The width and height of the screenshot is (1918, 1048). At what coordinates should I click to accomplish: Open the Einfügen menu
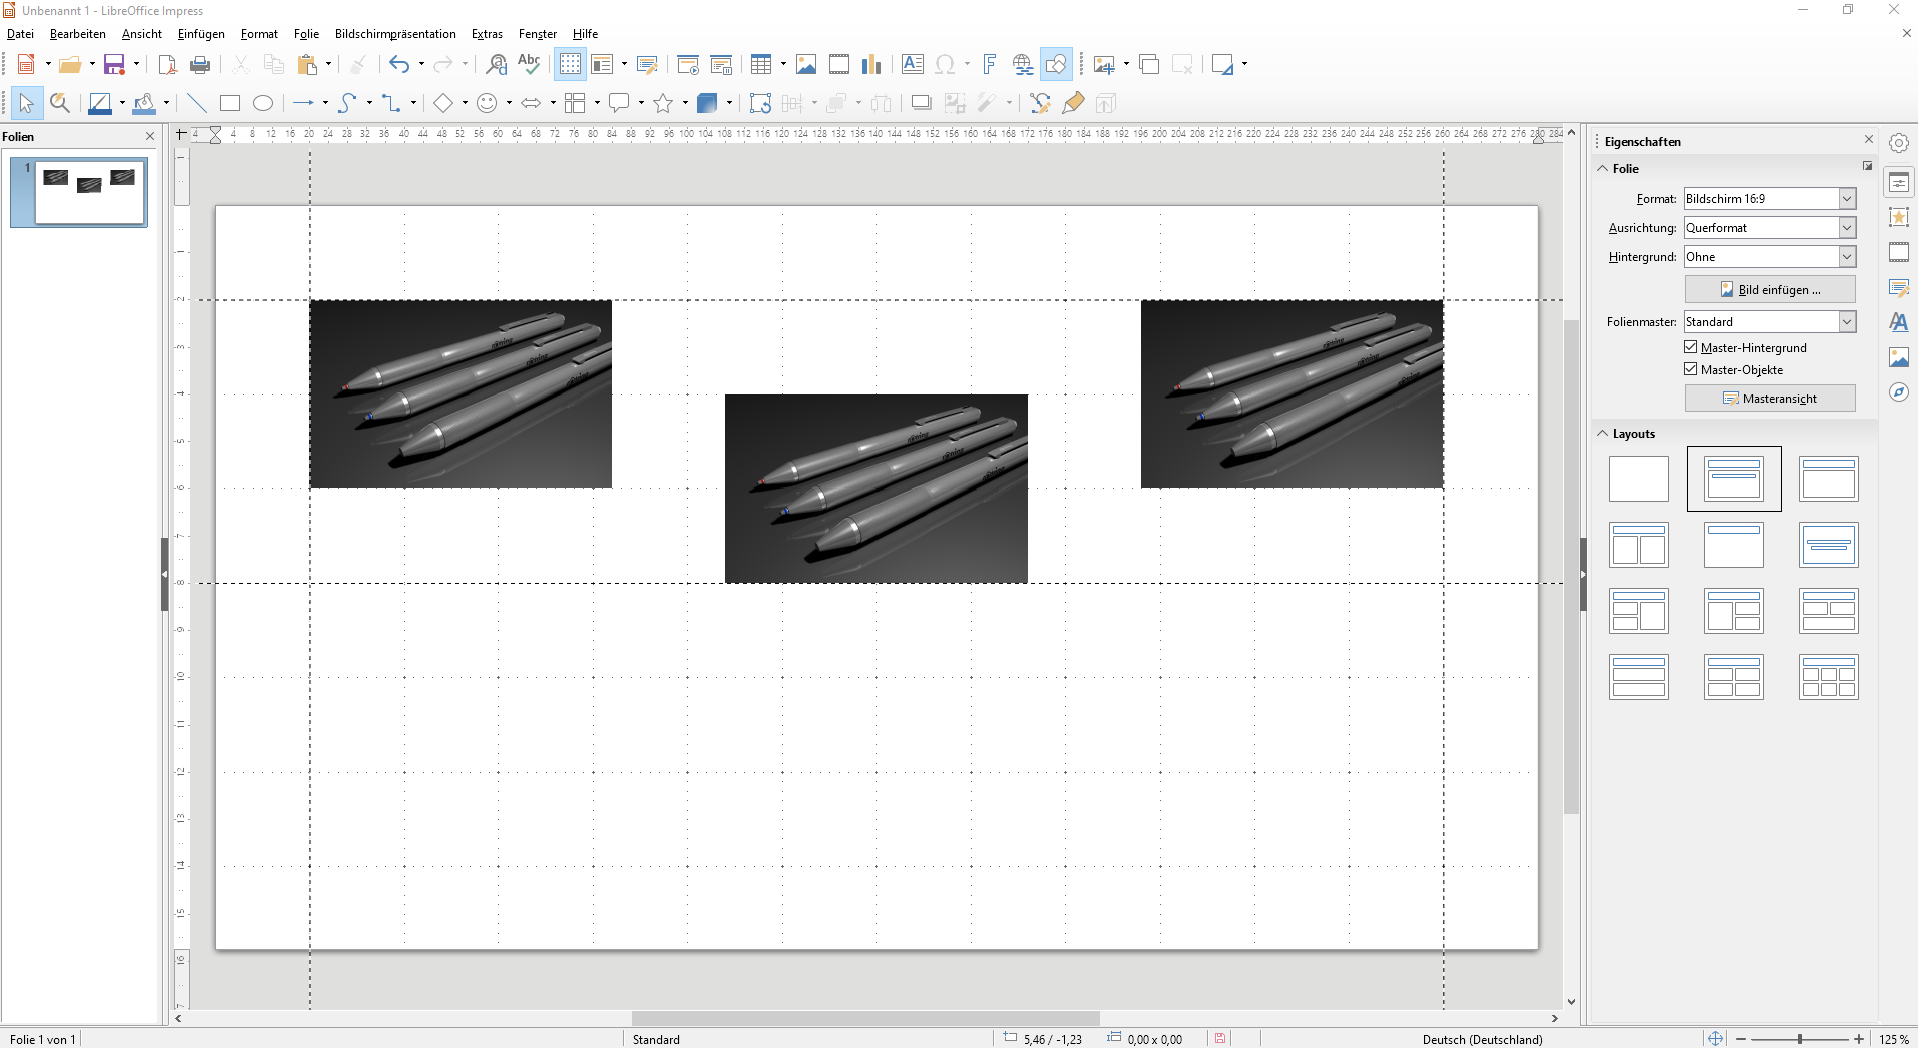(x=201, y=34)
